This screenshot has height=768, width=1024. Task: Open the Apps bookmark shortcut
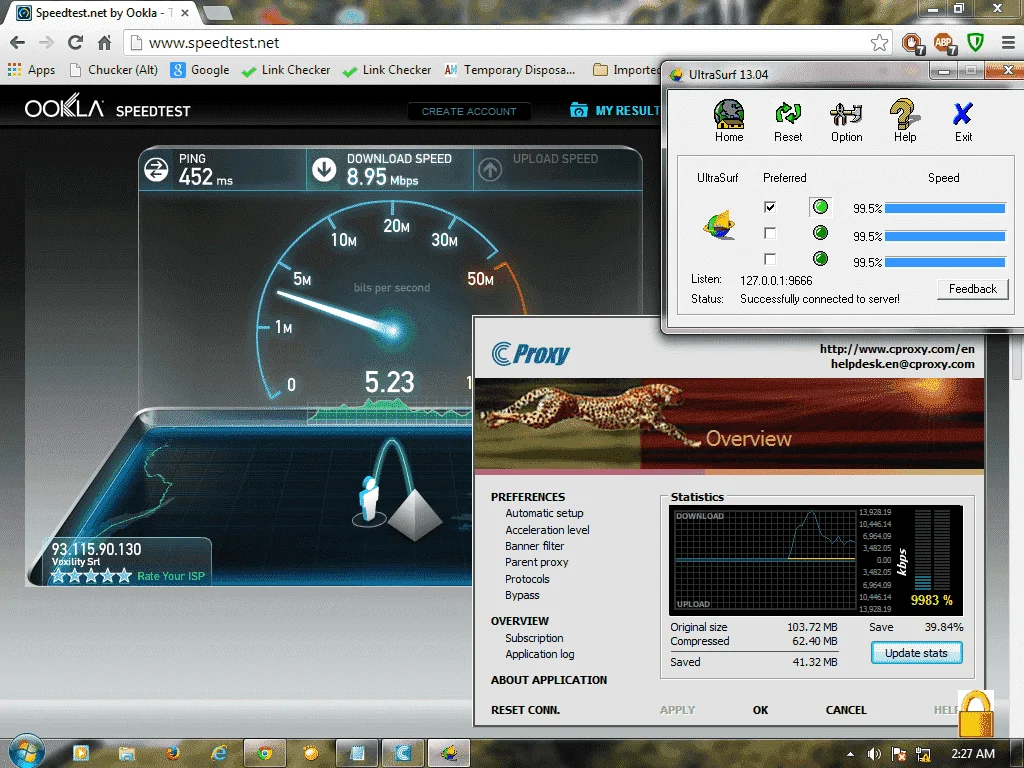tap(31, 70)
